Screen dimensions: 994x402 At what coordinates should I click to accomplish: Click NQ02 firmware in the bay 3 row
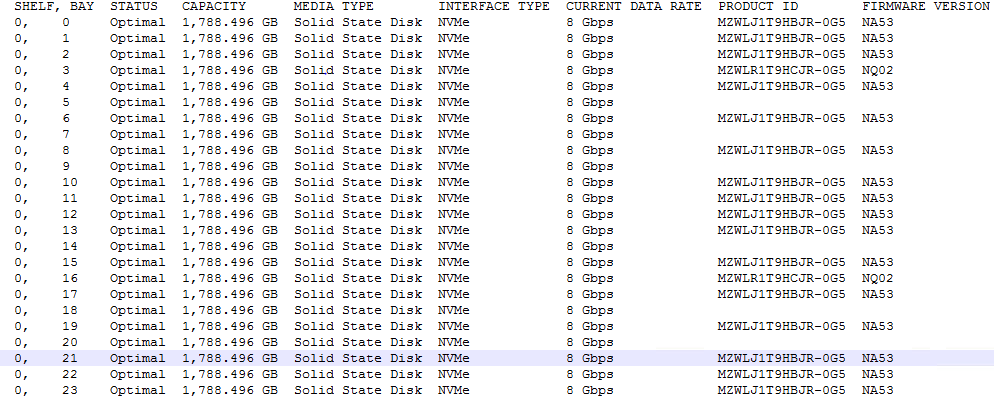click(x=878, y=70)
